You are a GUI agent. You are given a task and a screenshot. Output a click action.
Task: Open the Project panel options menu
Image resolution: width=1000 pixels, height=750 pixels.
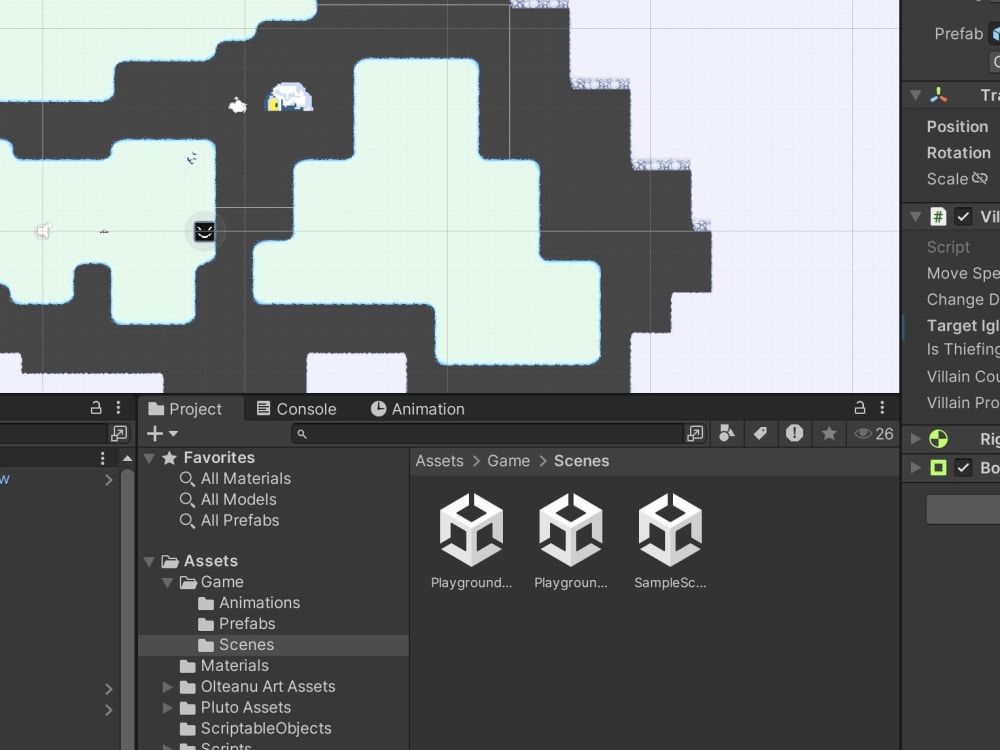pos(882,408)
